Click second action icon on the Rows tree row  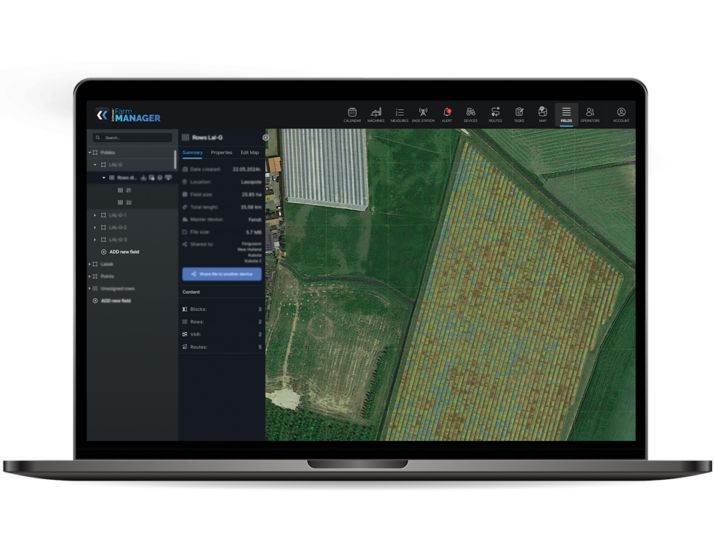tap(152, 178)
